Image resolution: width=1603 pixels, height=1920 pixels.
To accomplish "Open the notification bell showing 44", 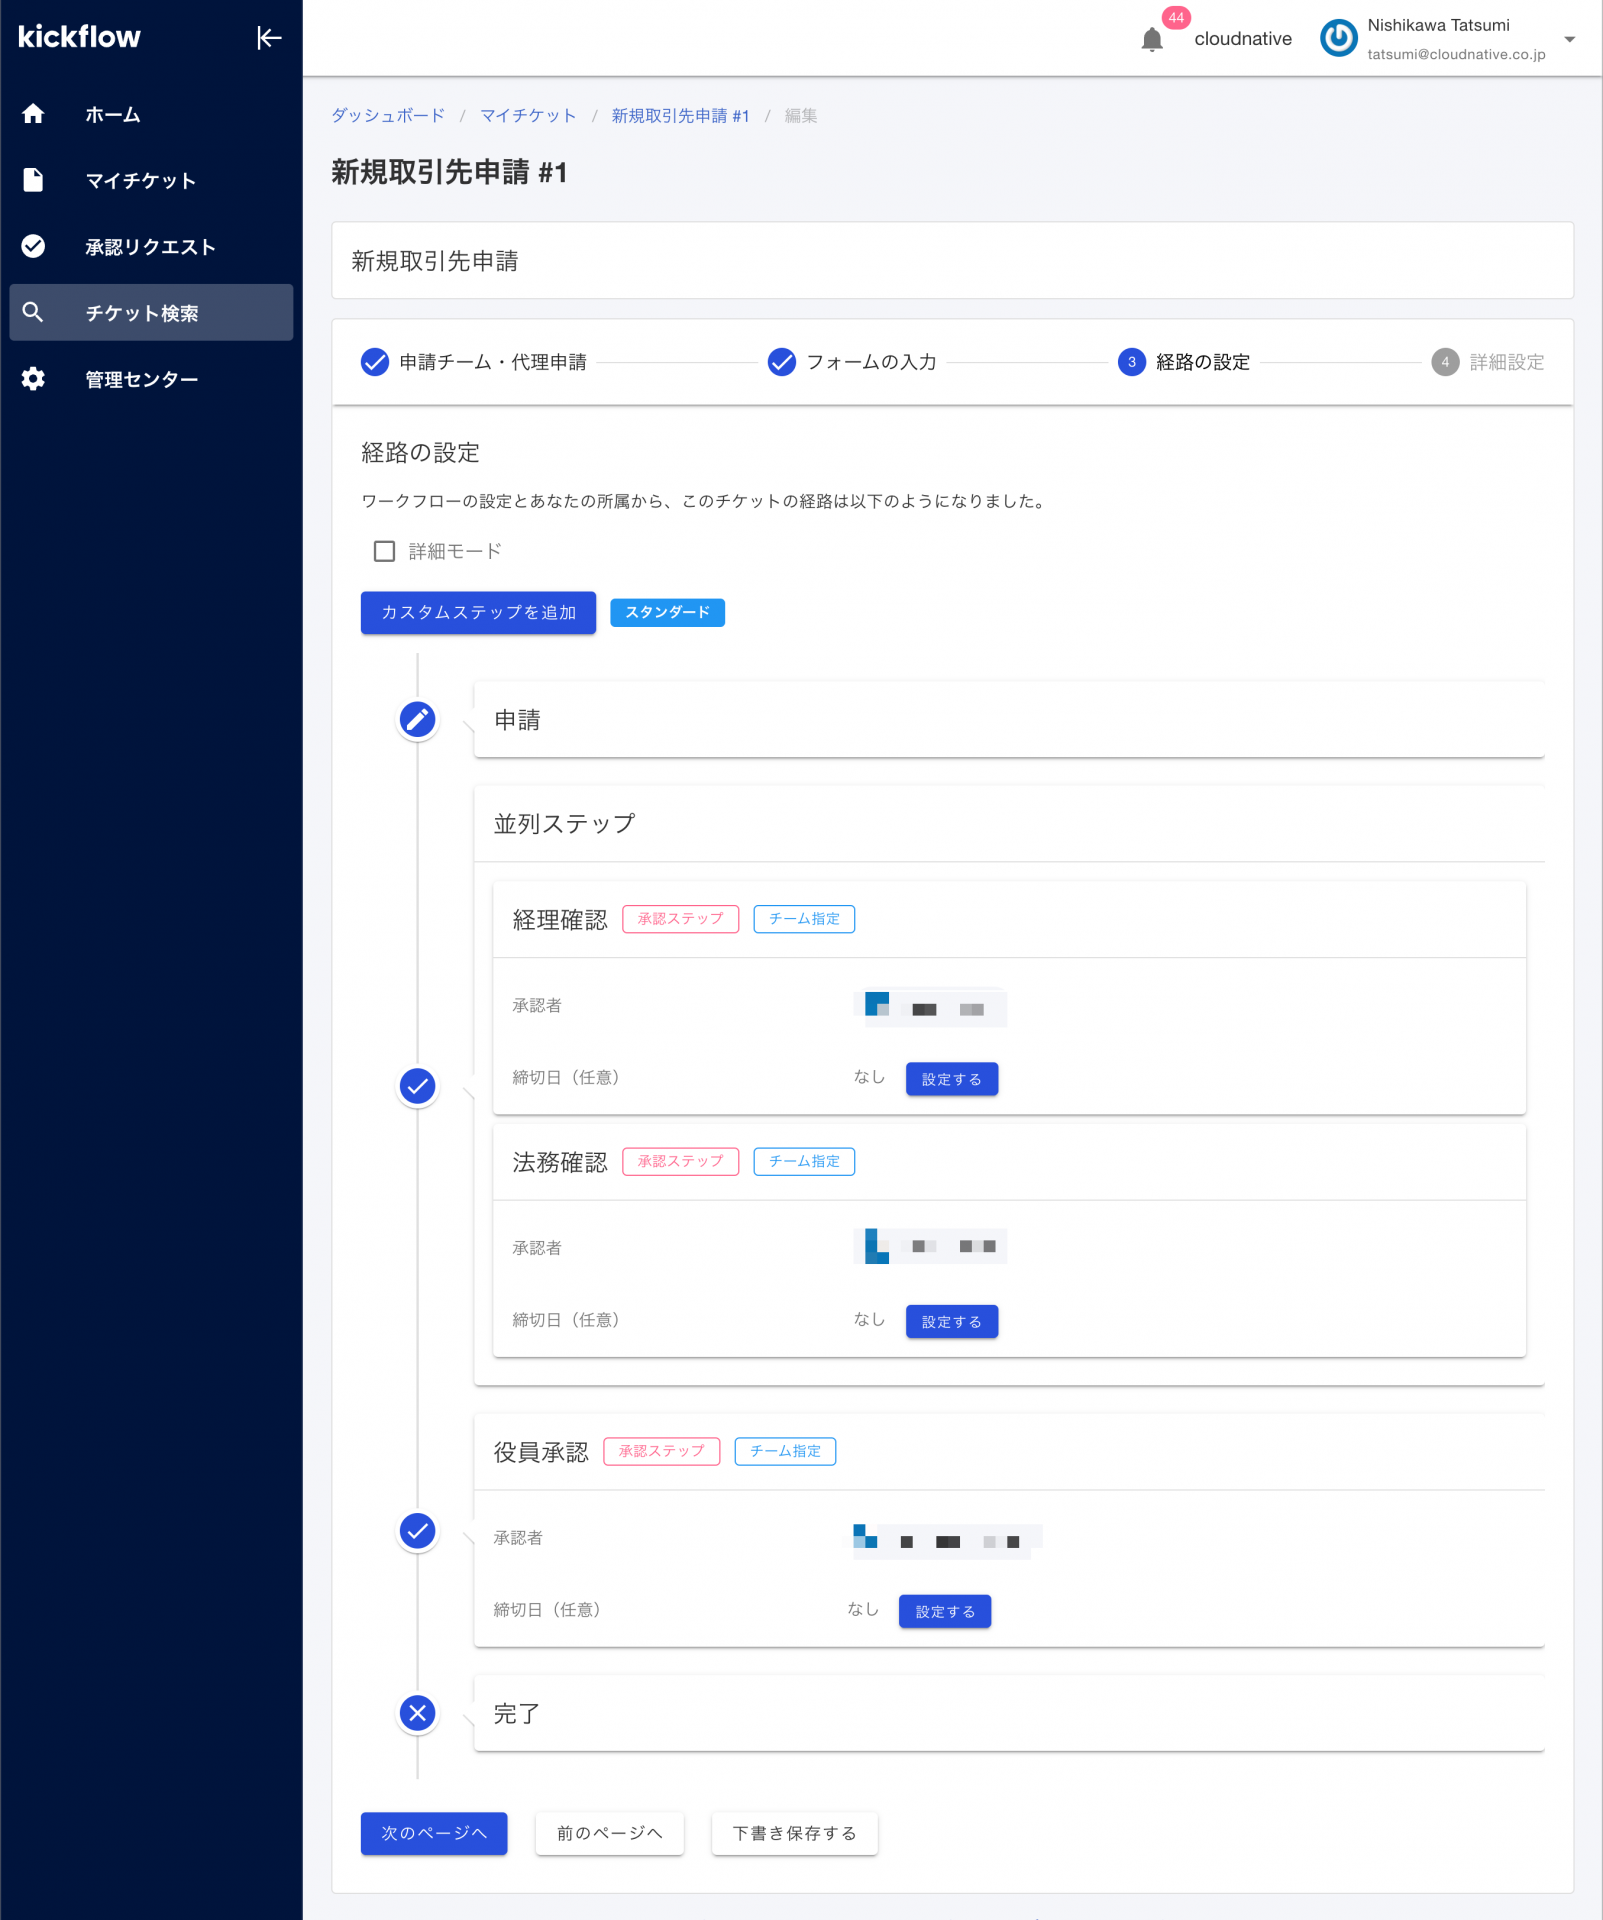I will tap(1152, 40).
